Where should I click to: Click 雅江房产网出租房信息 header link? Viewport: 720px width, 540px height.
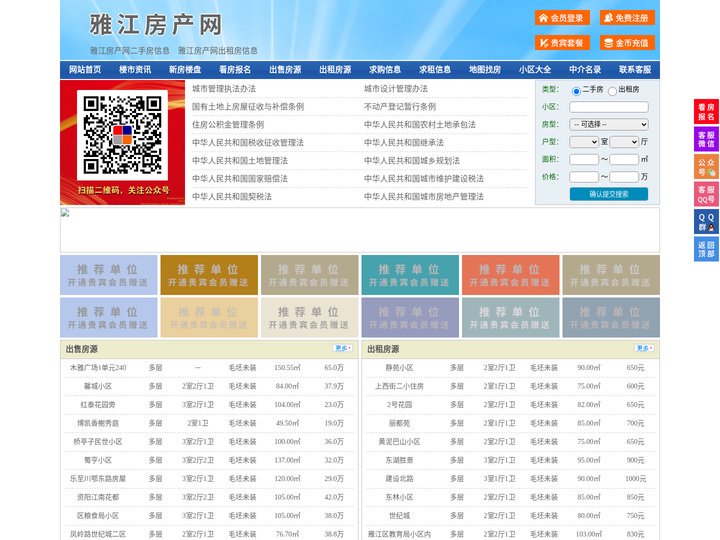[218, 51]
